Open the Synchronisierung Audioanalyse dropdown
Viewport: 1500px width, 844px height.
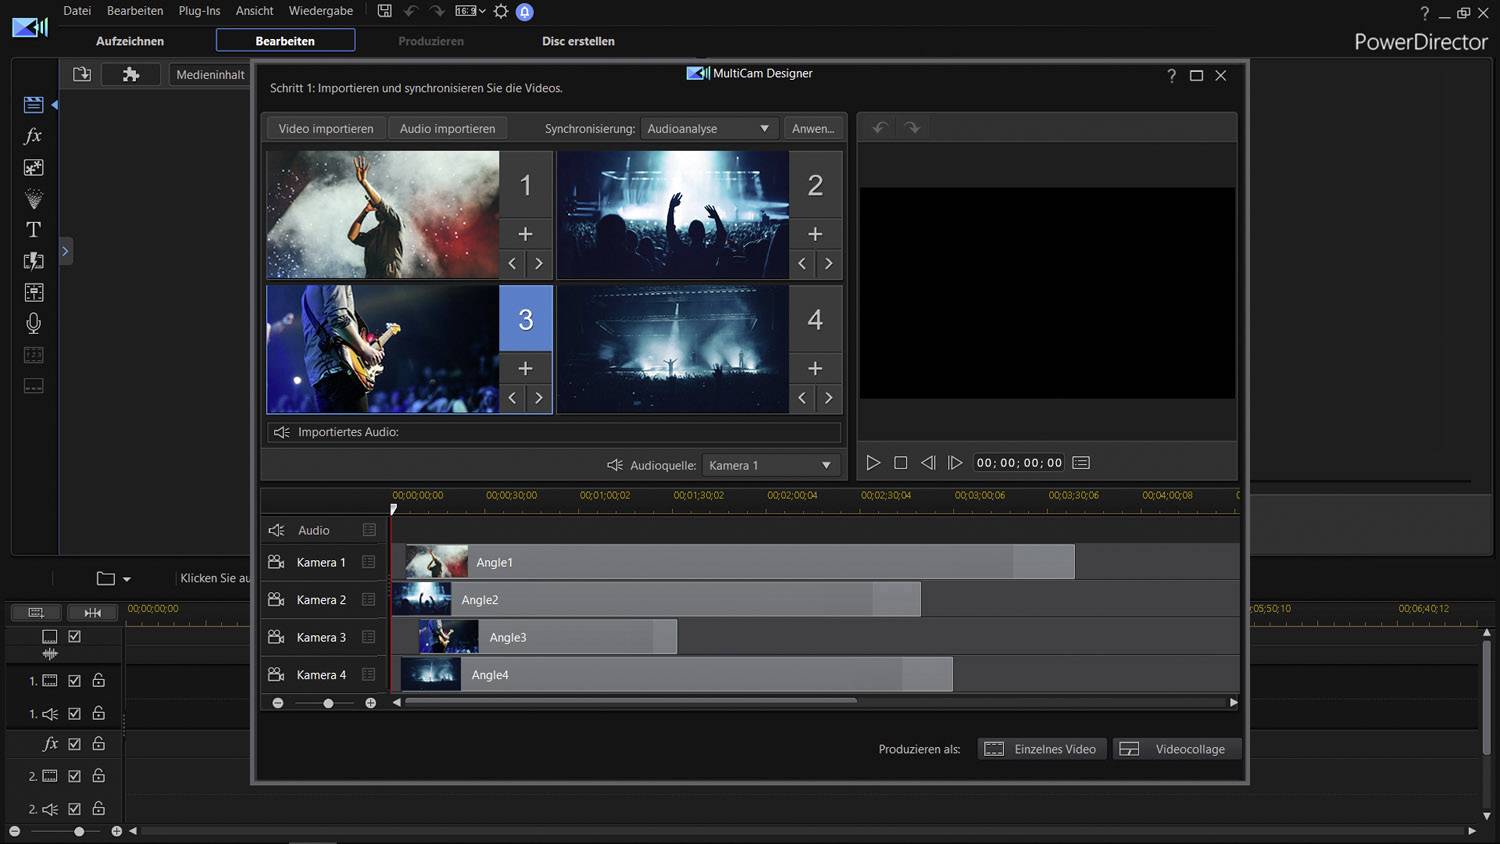click(710, 128)
